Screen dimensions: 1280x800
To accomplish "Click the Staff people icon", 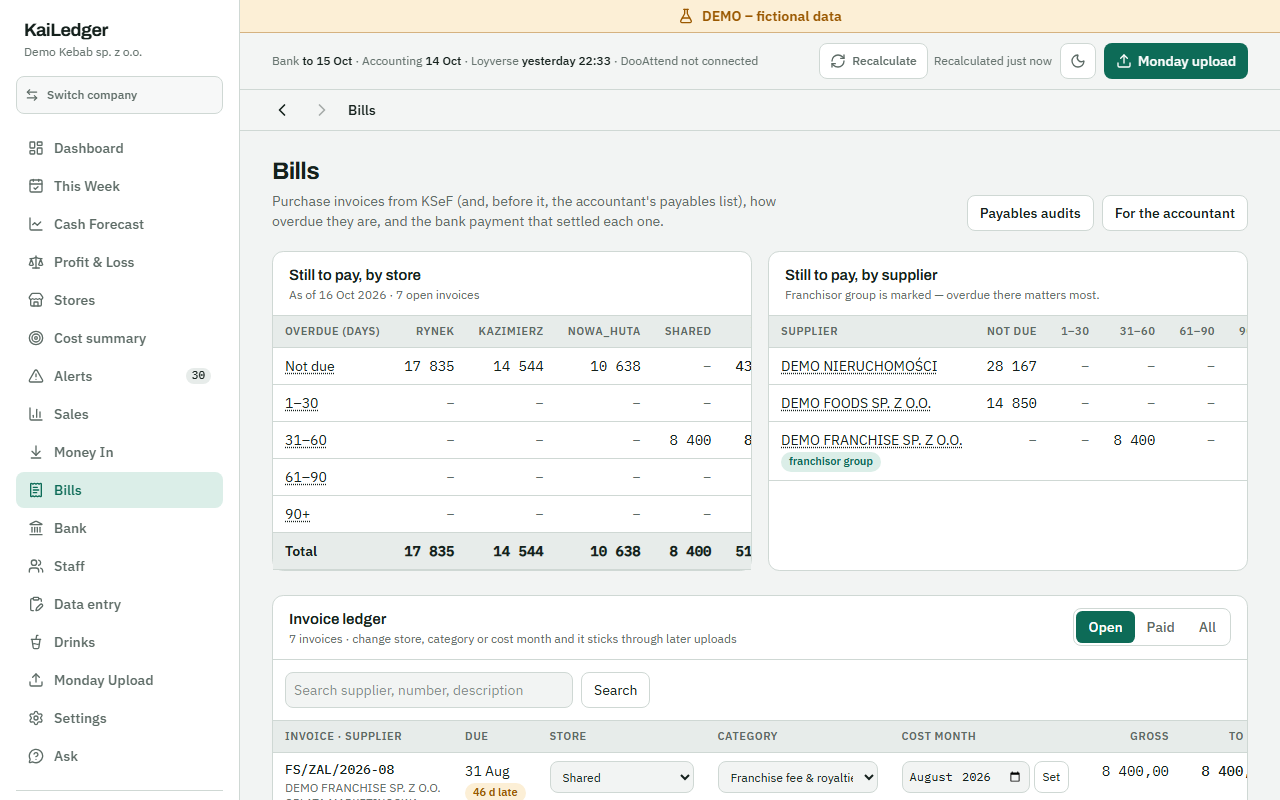I will (x=36, y=566).
